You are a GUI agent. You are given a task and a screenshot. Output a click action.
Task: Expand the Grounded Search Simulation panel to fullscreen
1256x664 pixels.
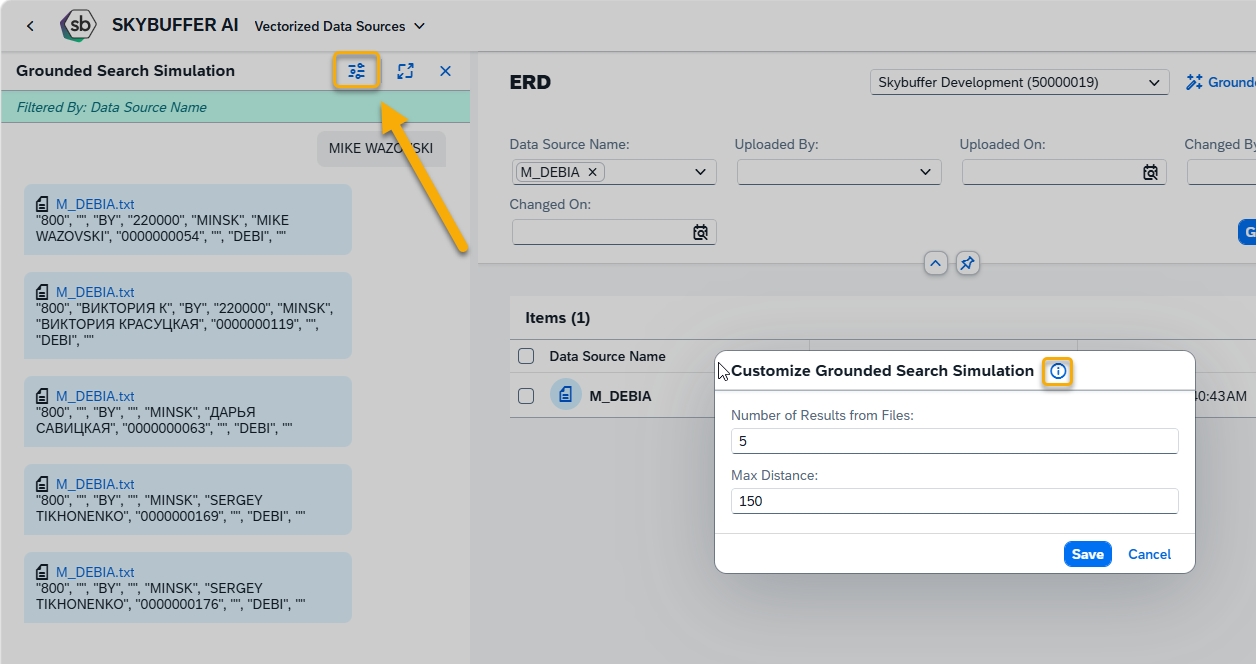(405, 71)
